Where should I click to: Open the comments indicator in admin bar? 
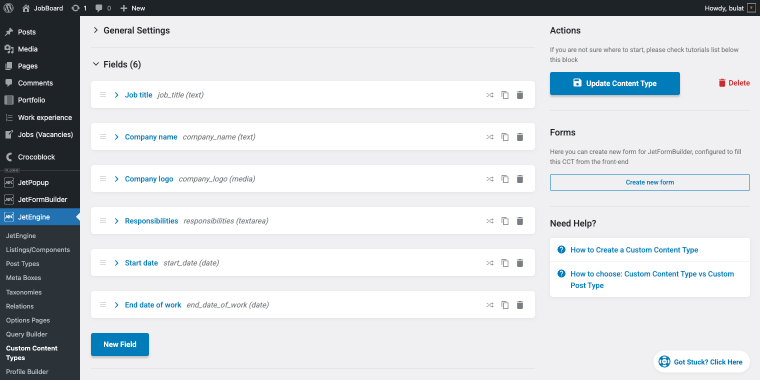tap(103, 8)
